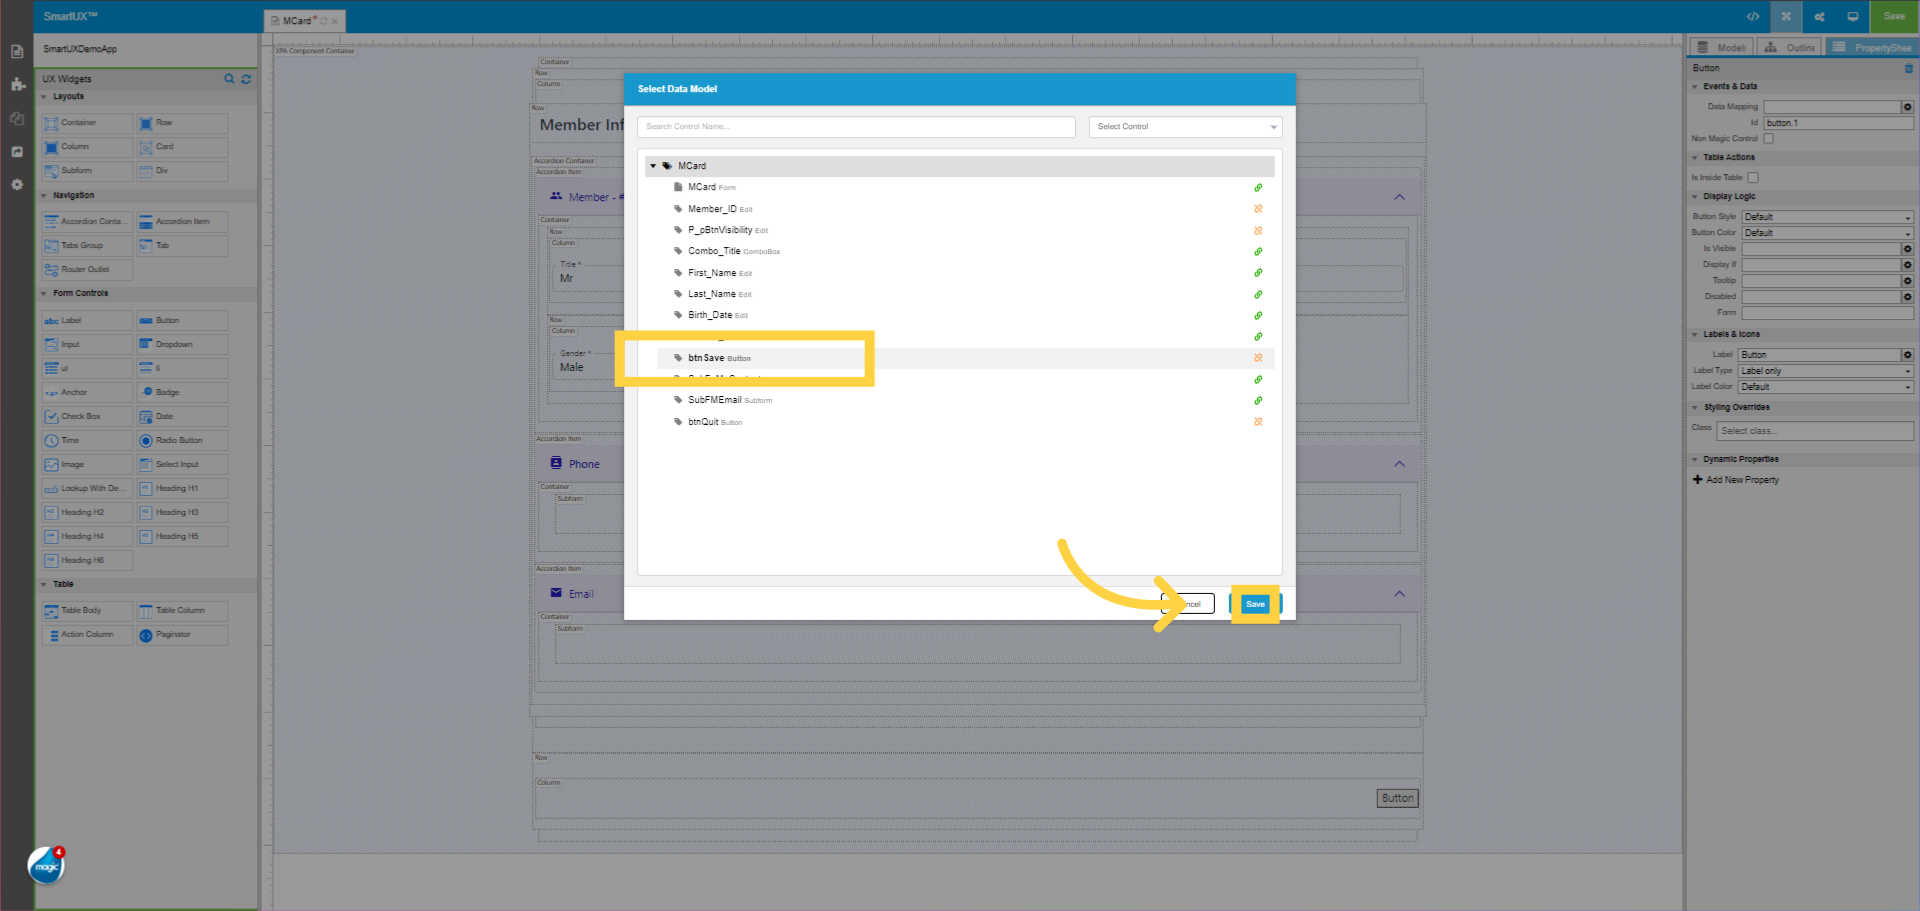
Task: Open the search icon in UX Widgets panel
Action: coord(229,79)
